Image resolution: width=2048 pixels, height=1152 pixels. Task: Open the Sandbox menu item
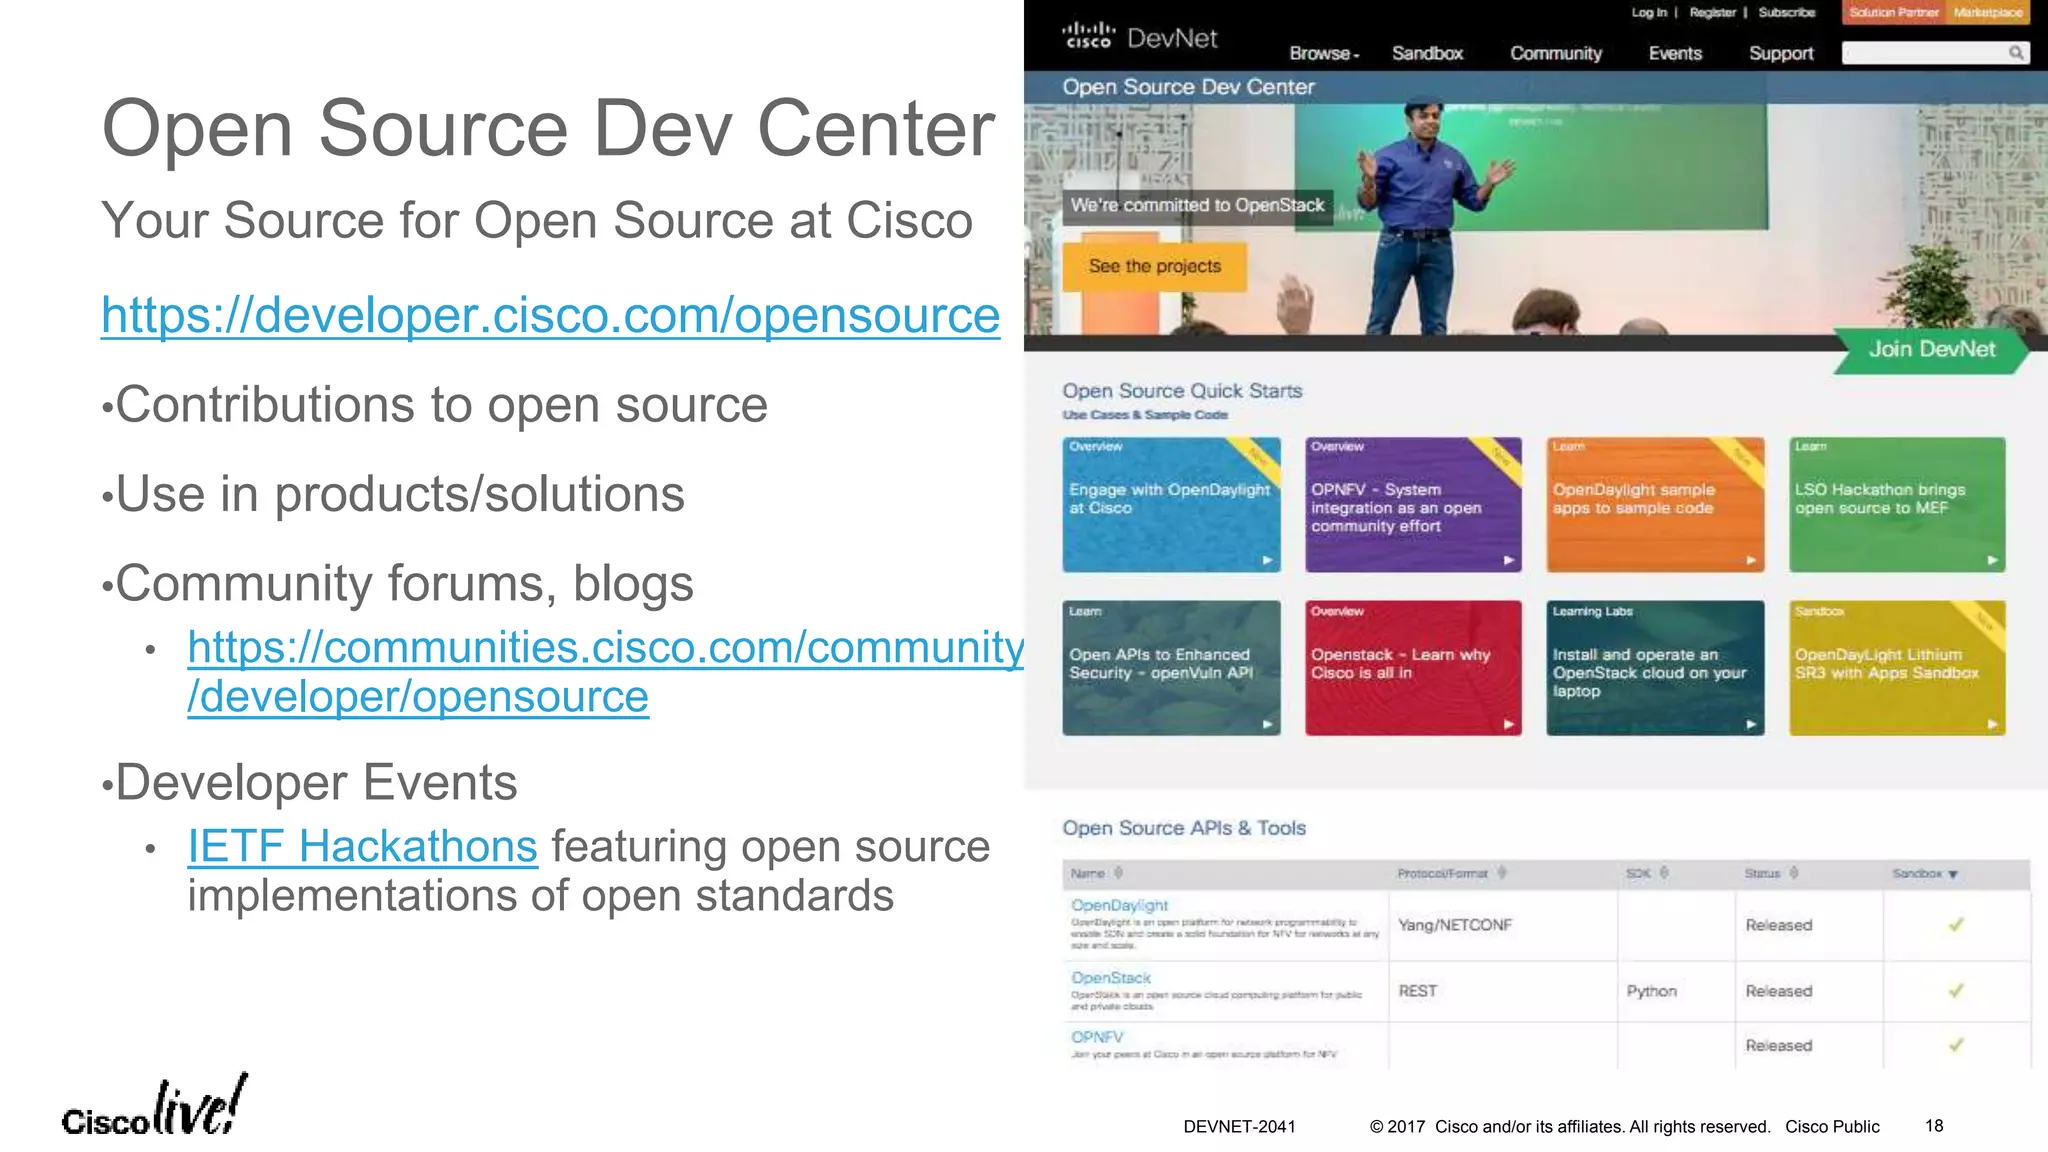[1427, 54]
